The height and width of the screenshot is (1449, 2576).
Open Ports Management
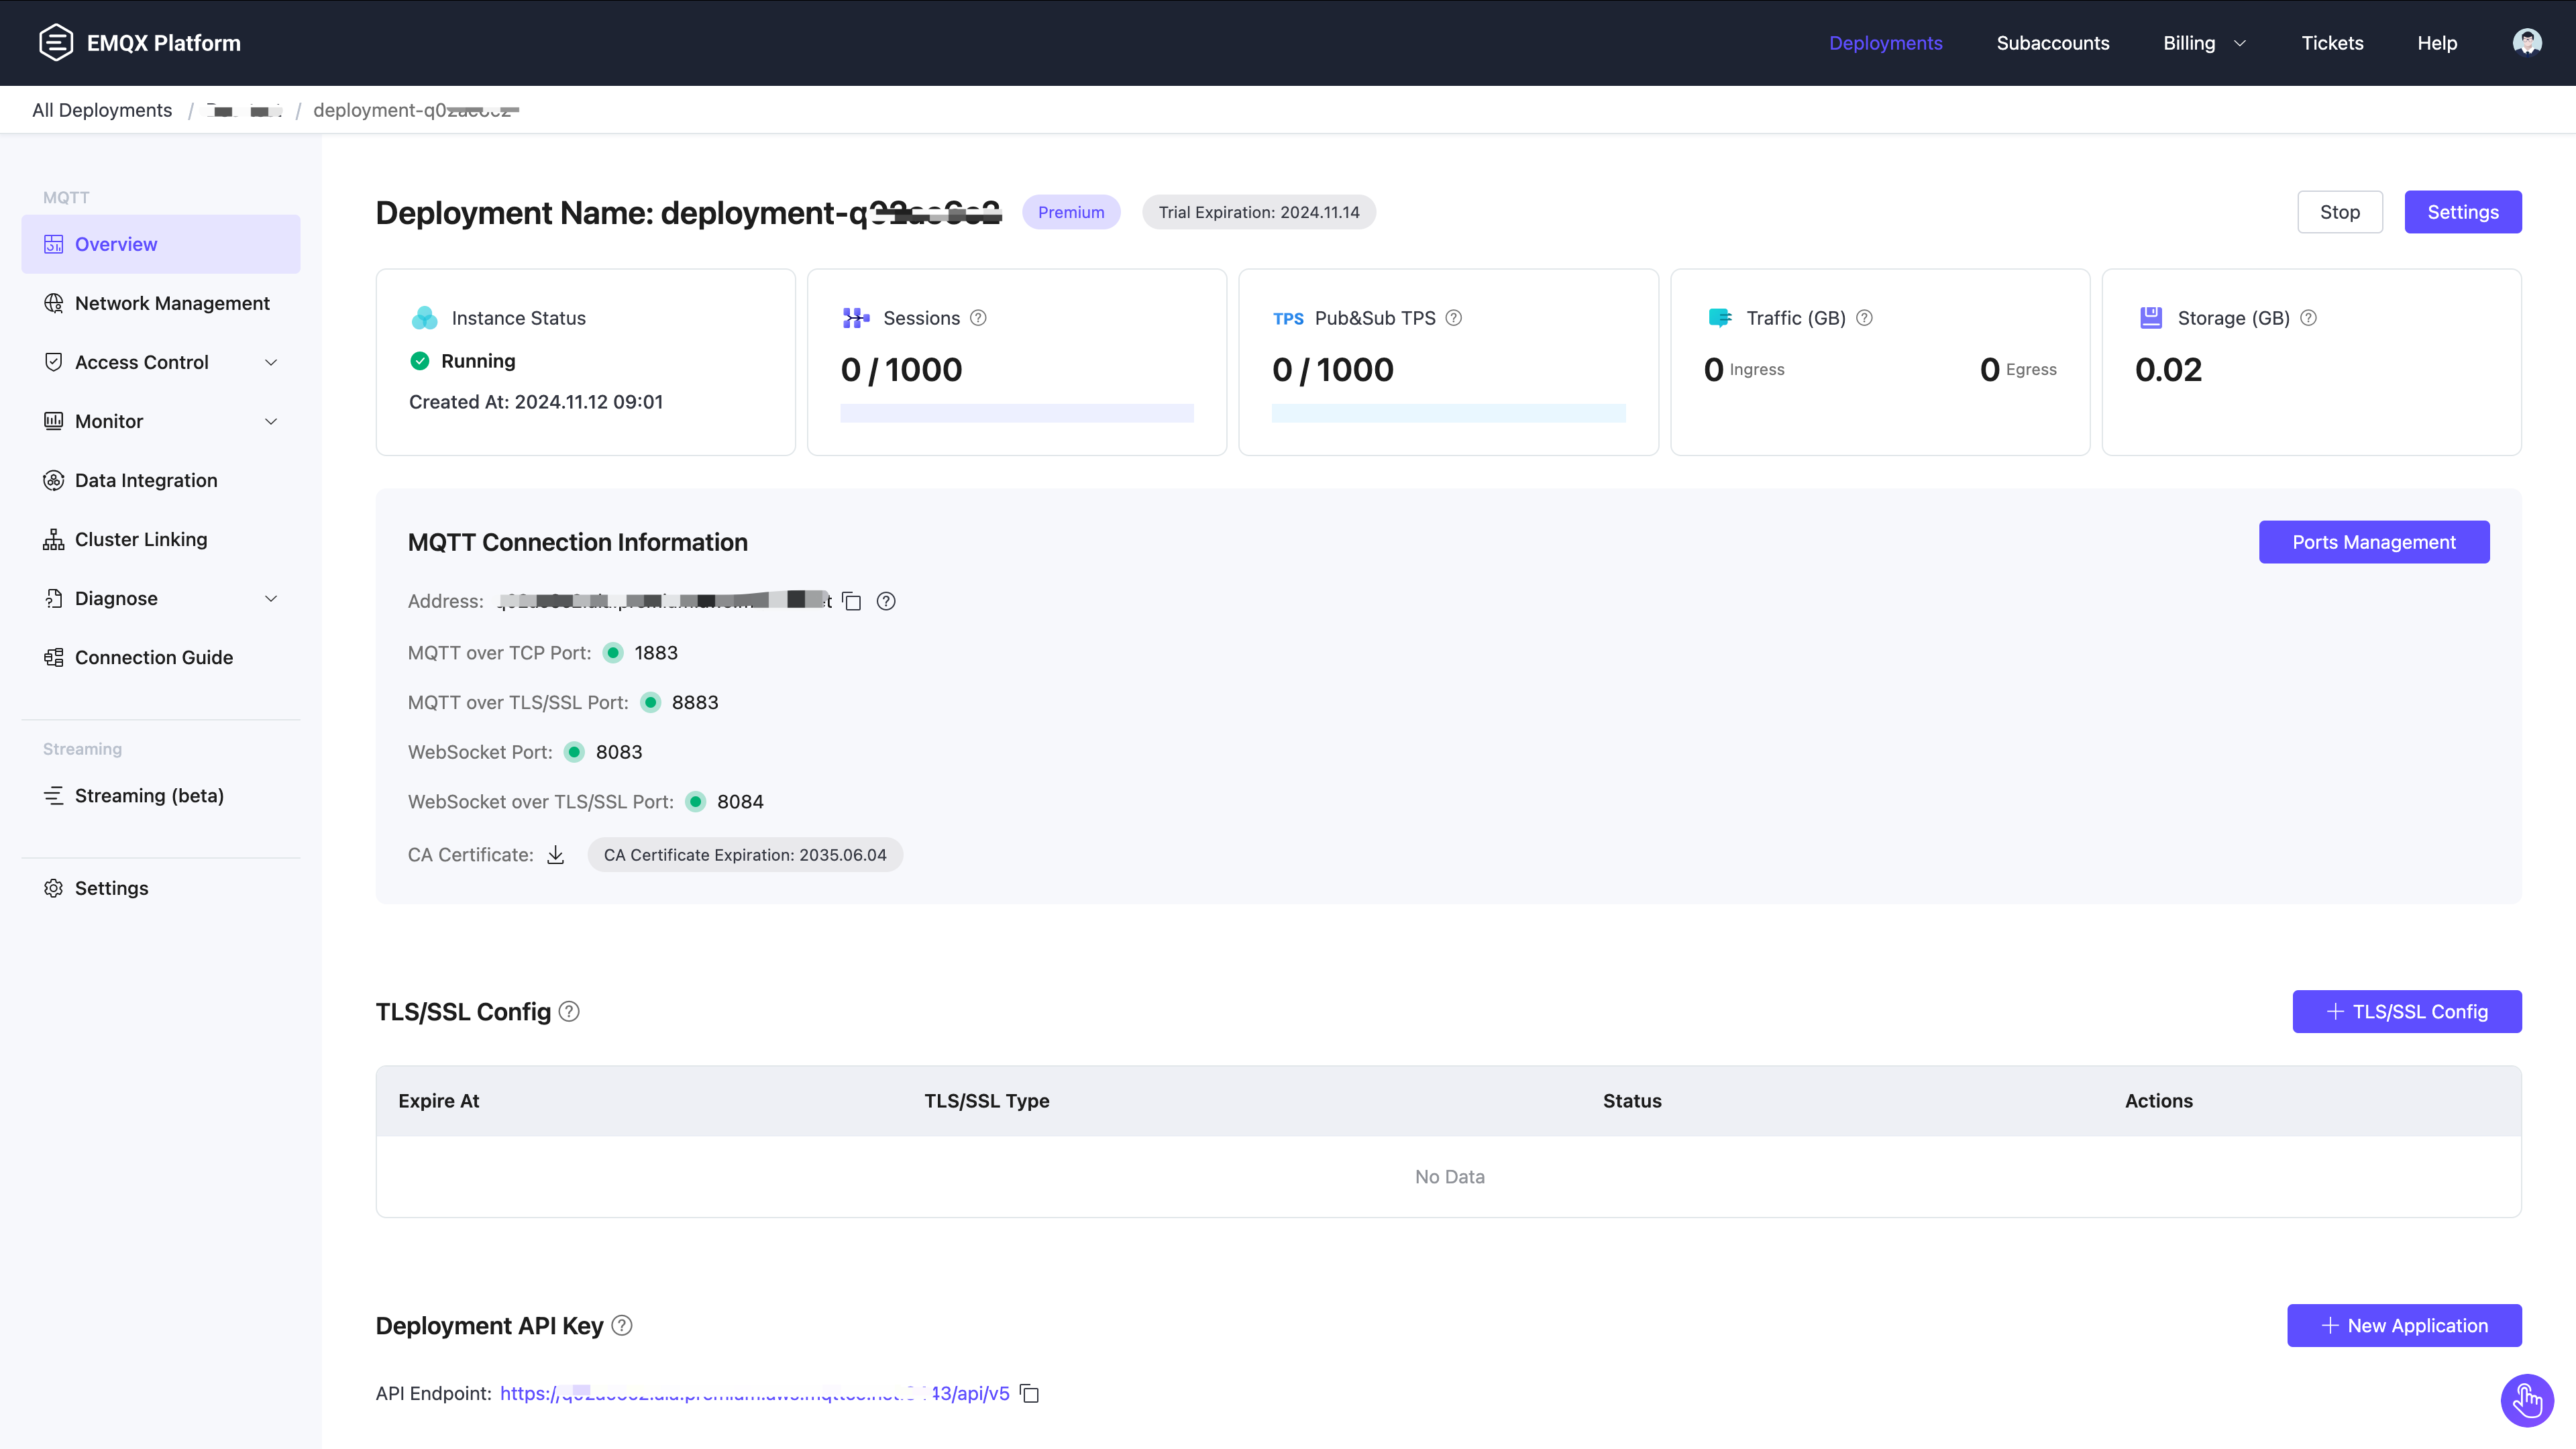pyautogui.click(x=2374, y=542)
